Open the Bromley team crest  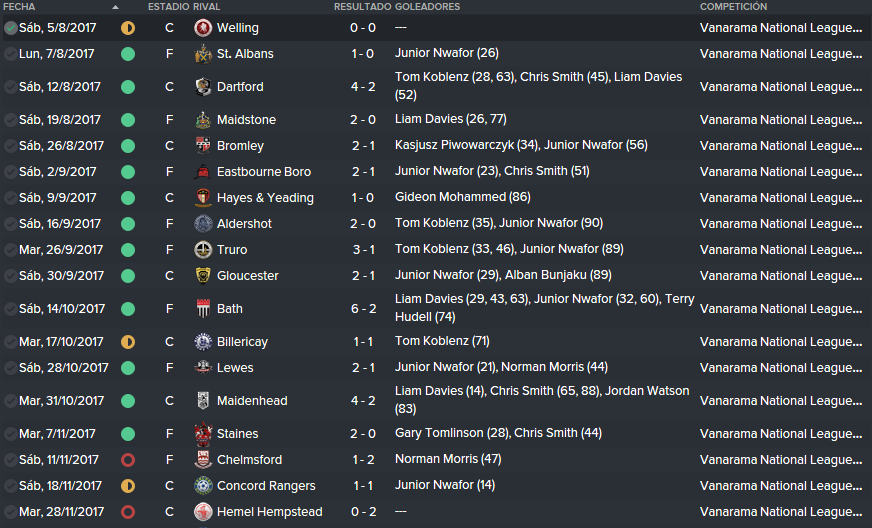click(x=203, y=146)
